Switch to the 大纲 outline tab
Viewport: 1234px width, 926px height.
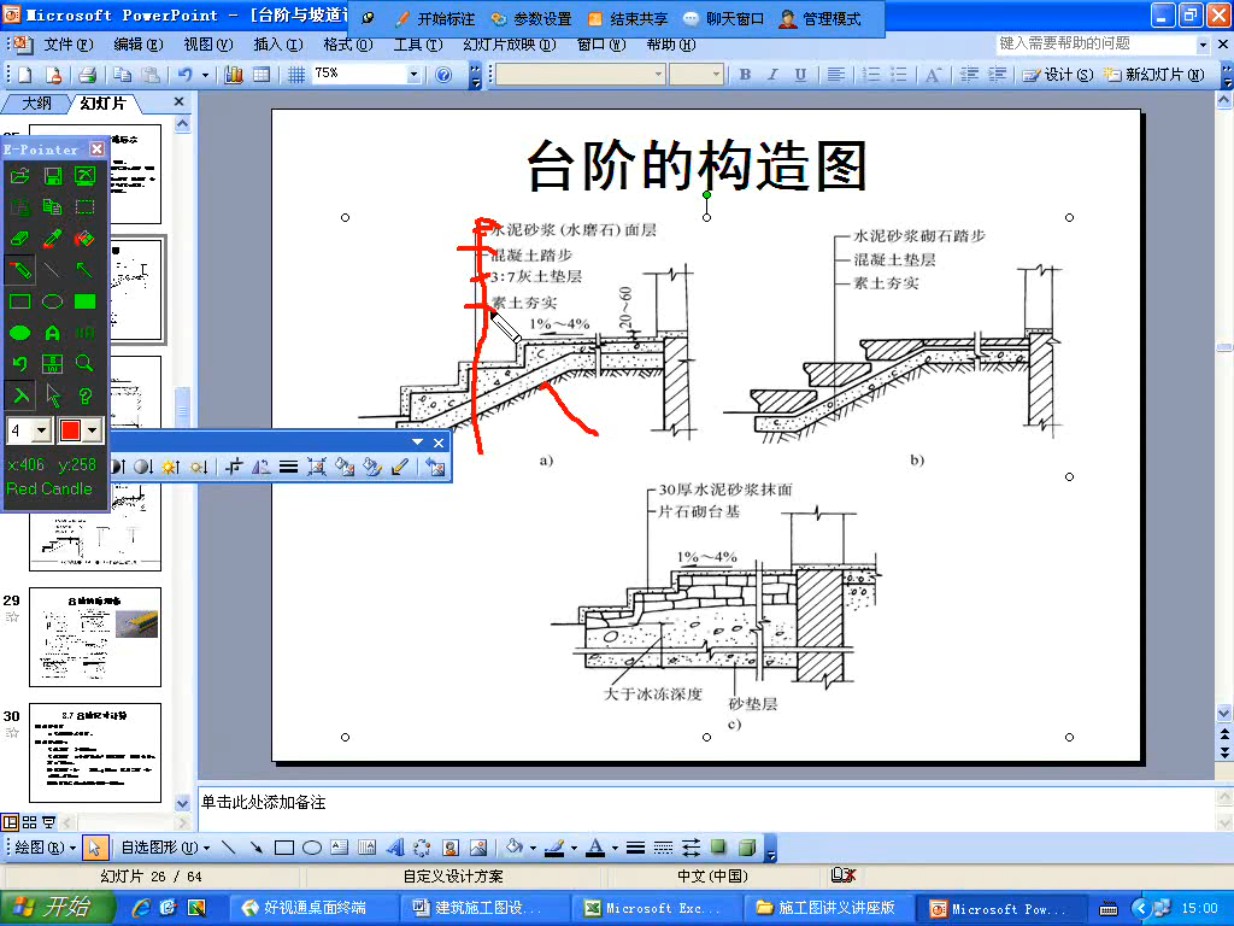pyautogui.click(x=36, y=103)
